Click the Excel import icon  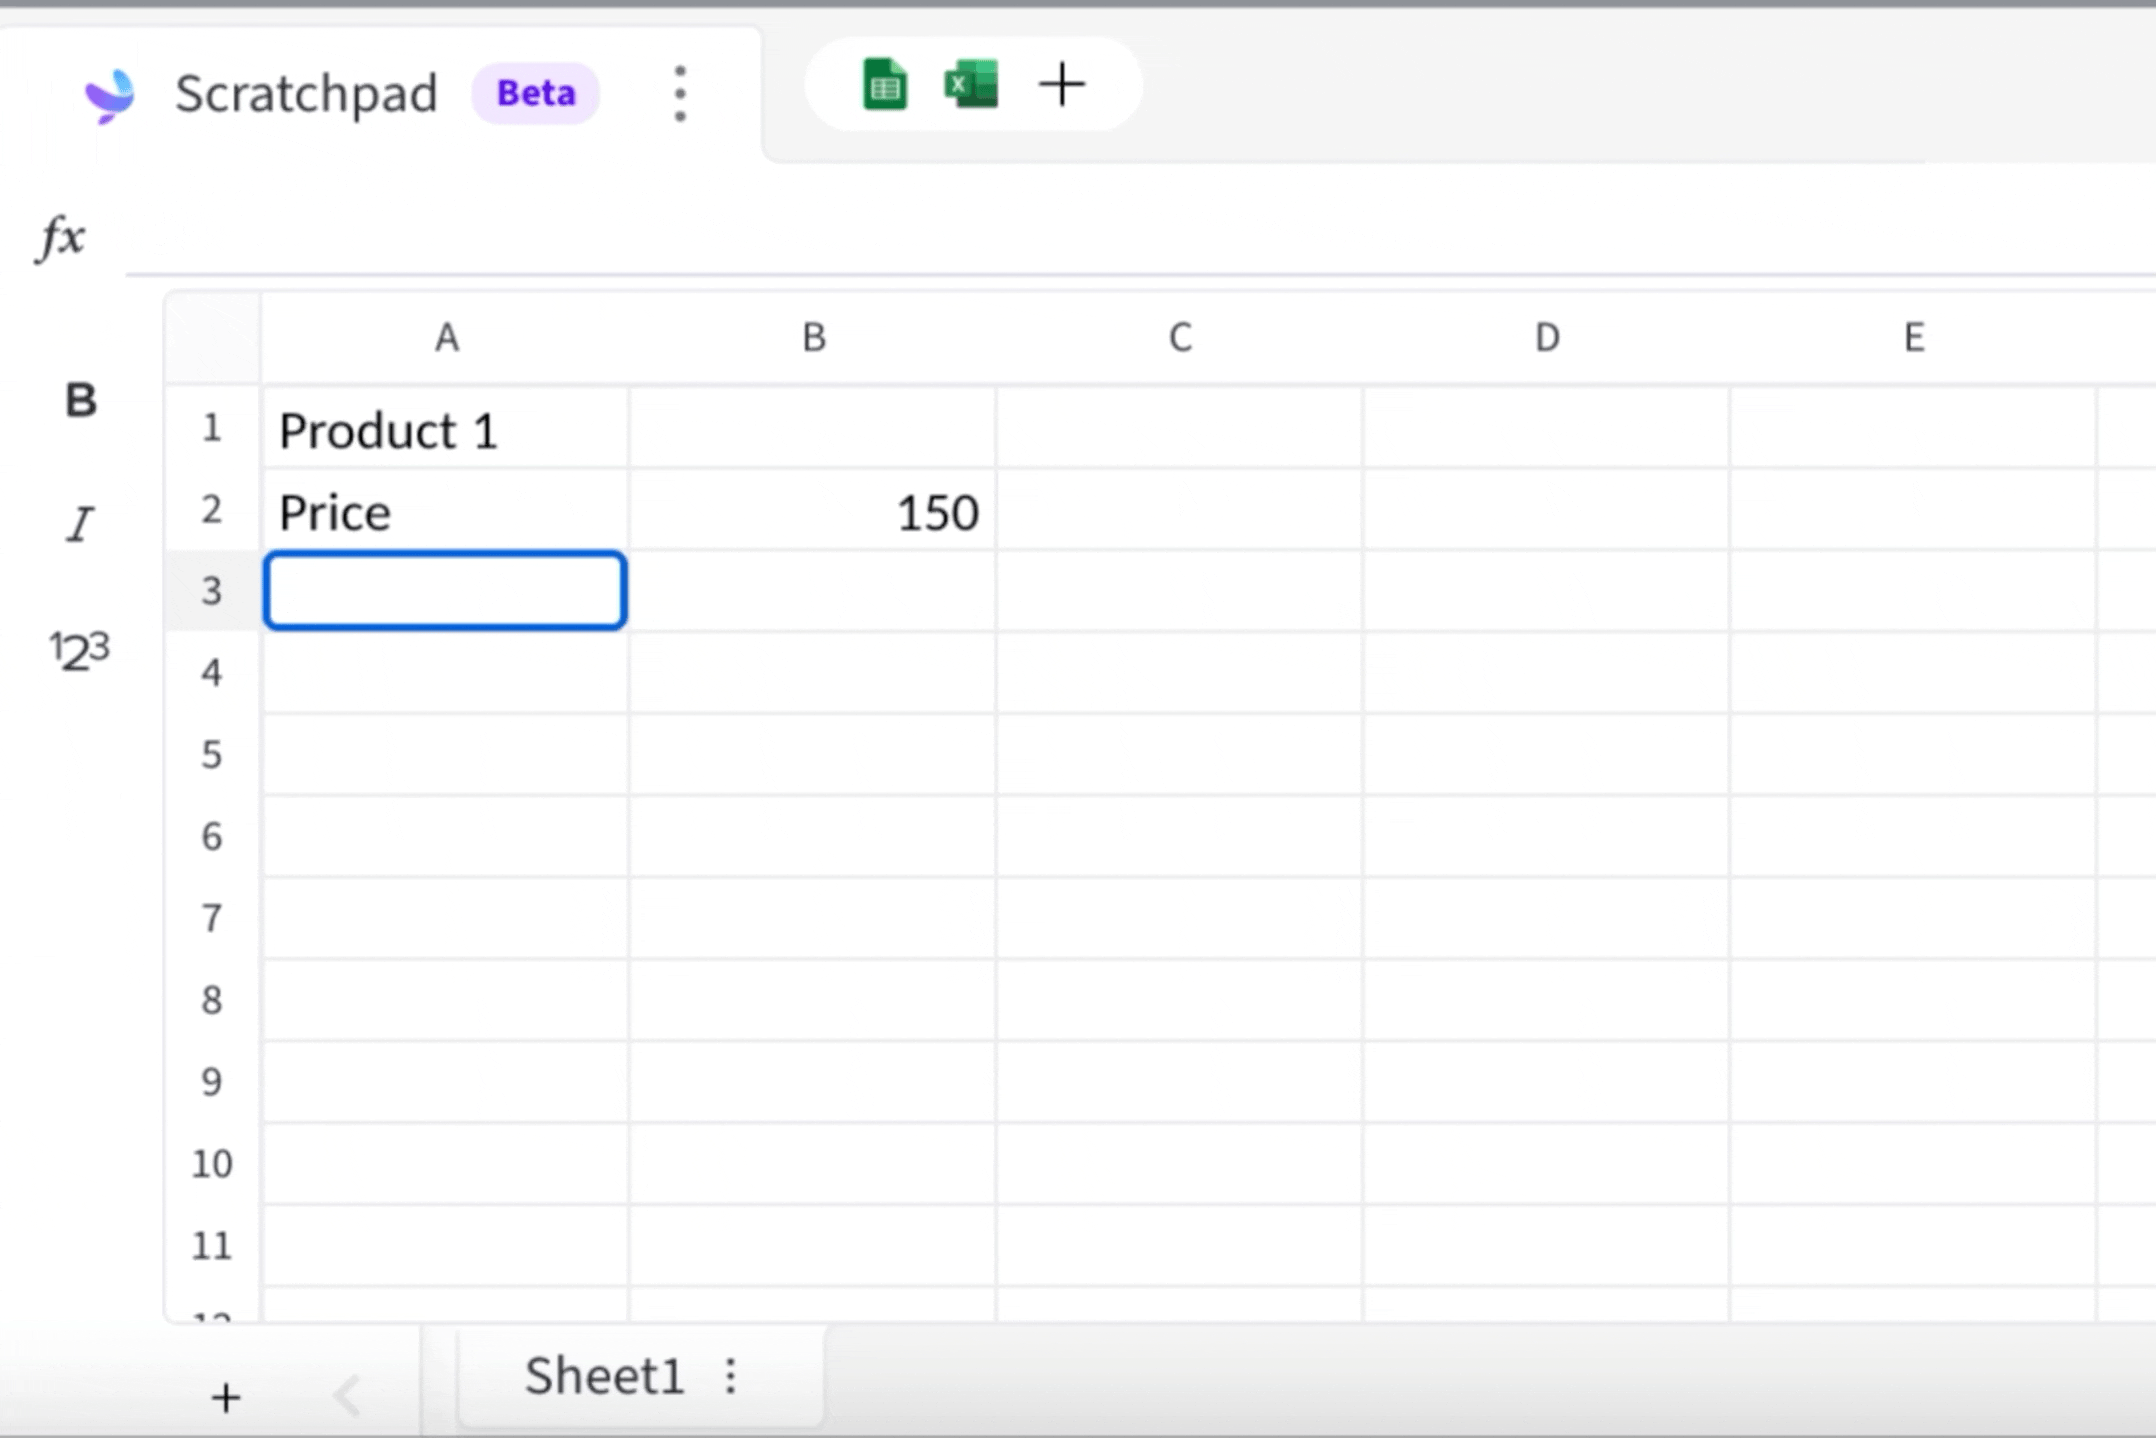pyautogui.click(x=971, y=85)
